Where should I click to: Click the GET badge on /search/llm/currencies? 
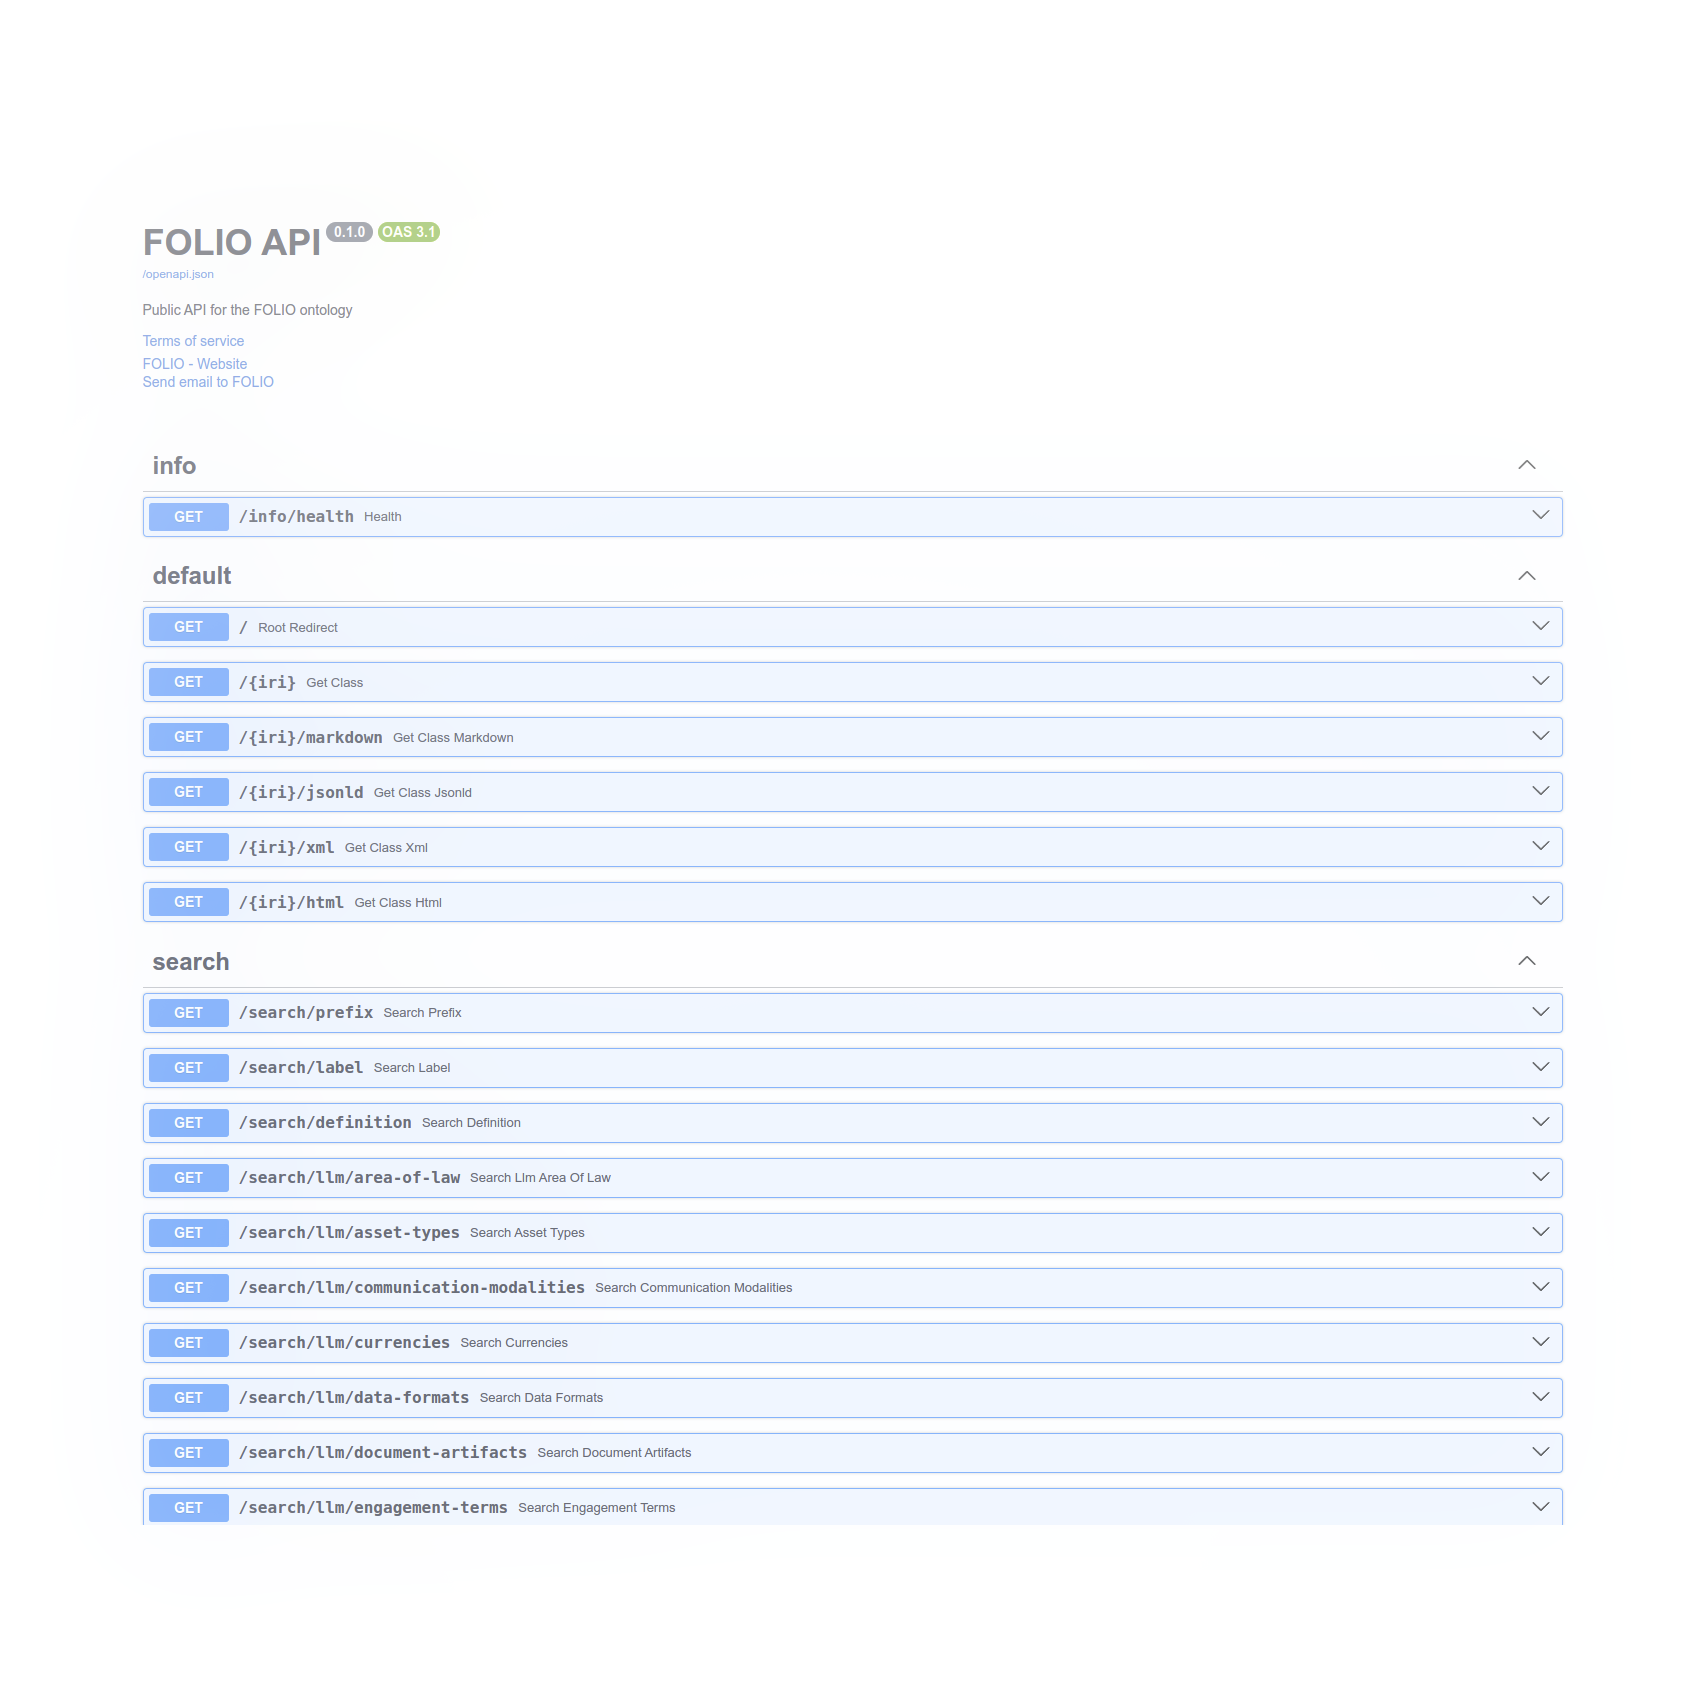click(187, 1343)
